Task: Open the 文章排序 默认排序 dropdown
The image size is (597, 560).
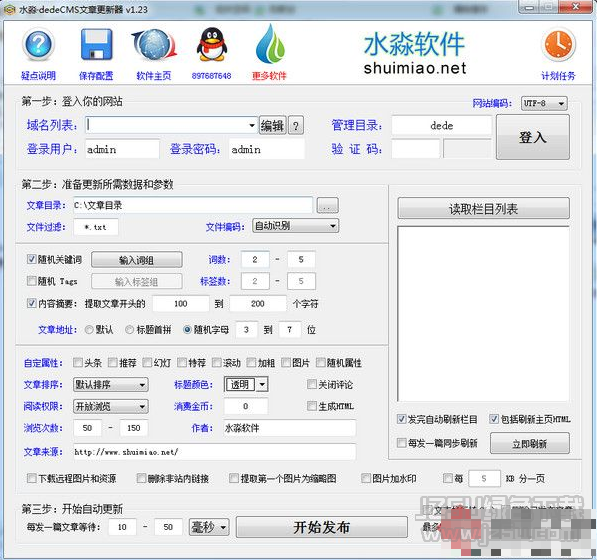Action: (x=111, y=385)
